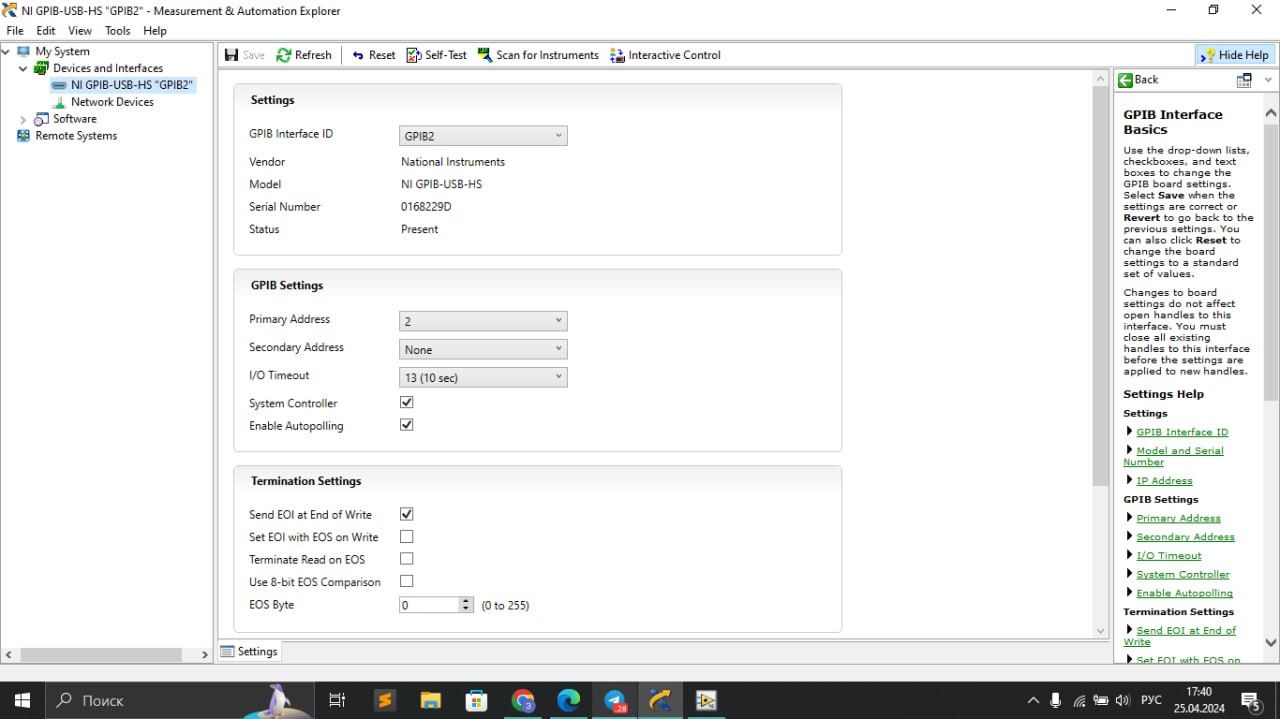Image resolution: width=1280 pixels, height=719 pixels.
Task: Open LabVIEW from the taskbar
Action: (707, 700)
